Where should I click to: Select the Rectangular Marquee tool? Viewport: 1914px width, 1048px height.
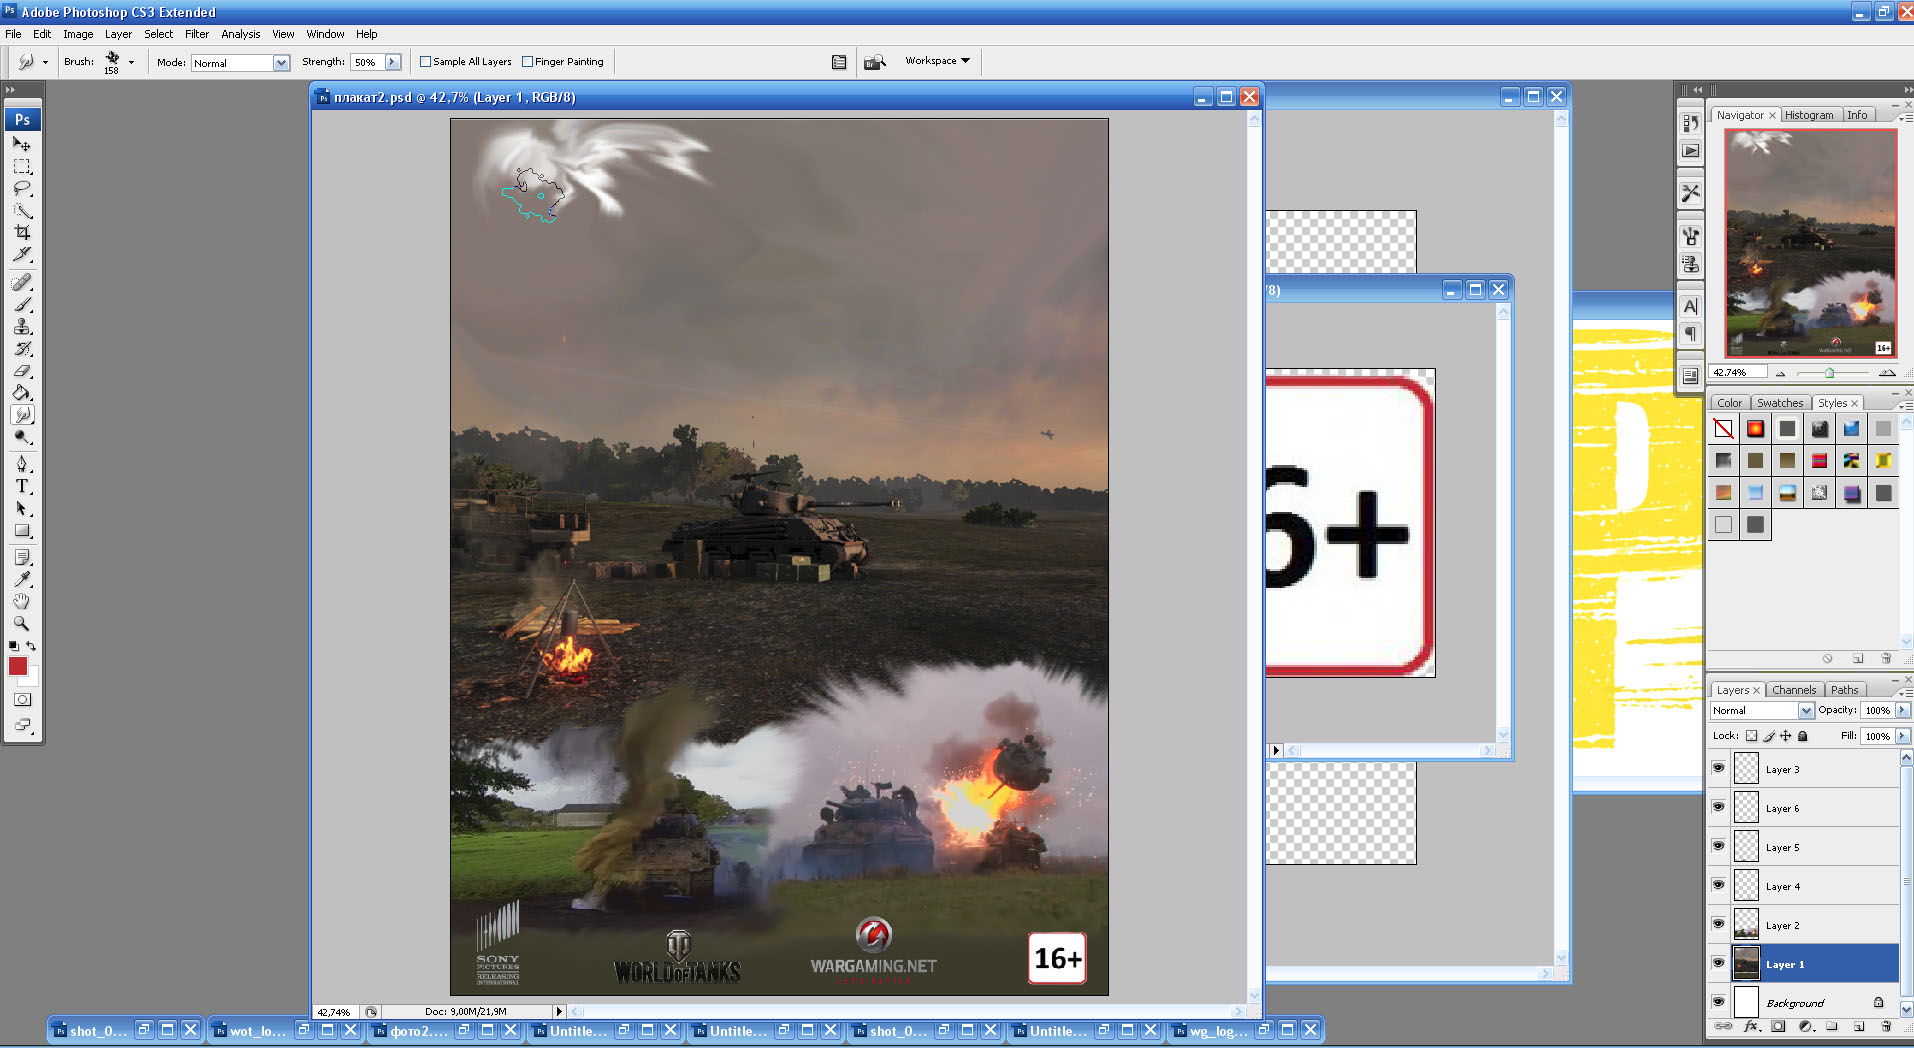(x=22, y=166)
